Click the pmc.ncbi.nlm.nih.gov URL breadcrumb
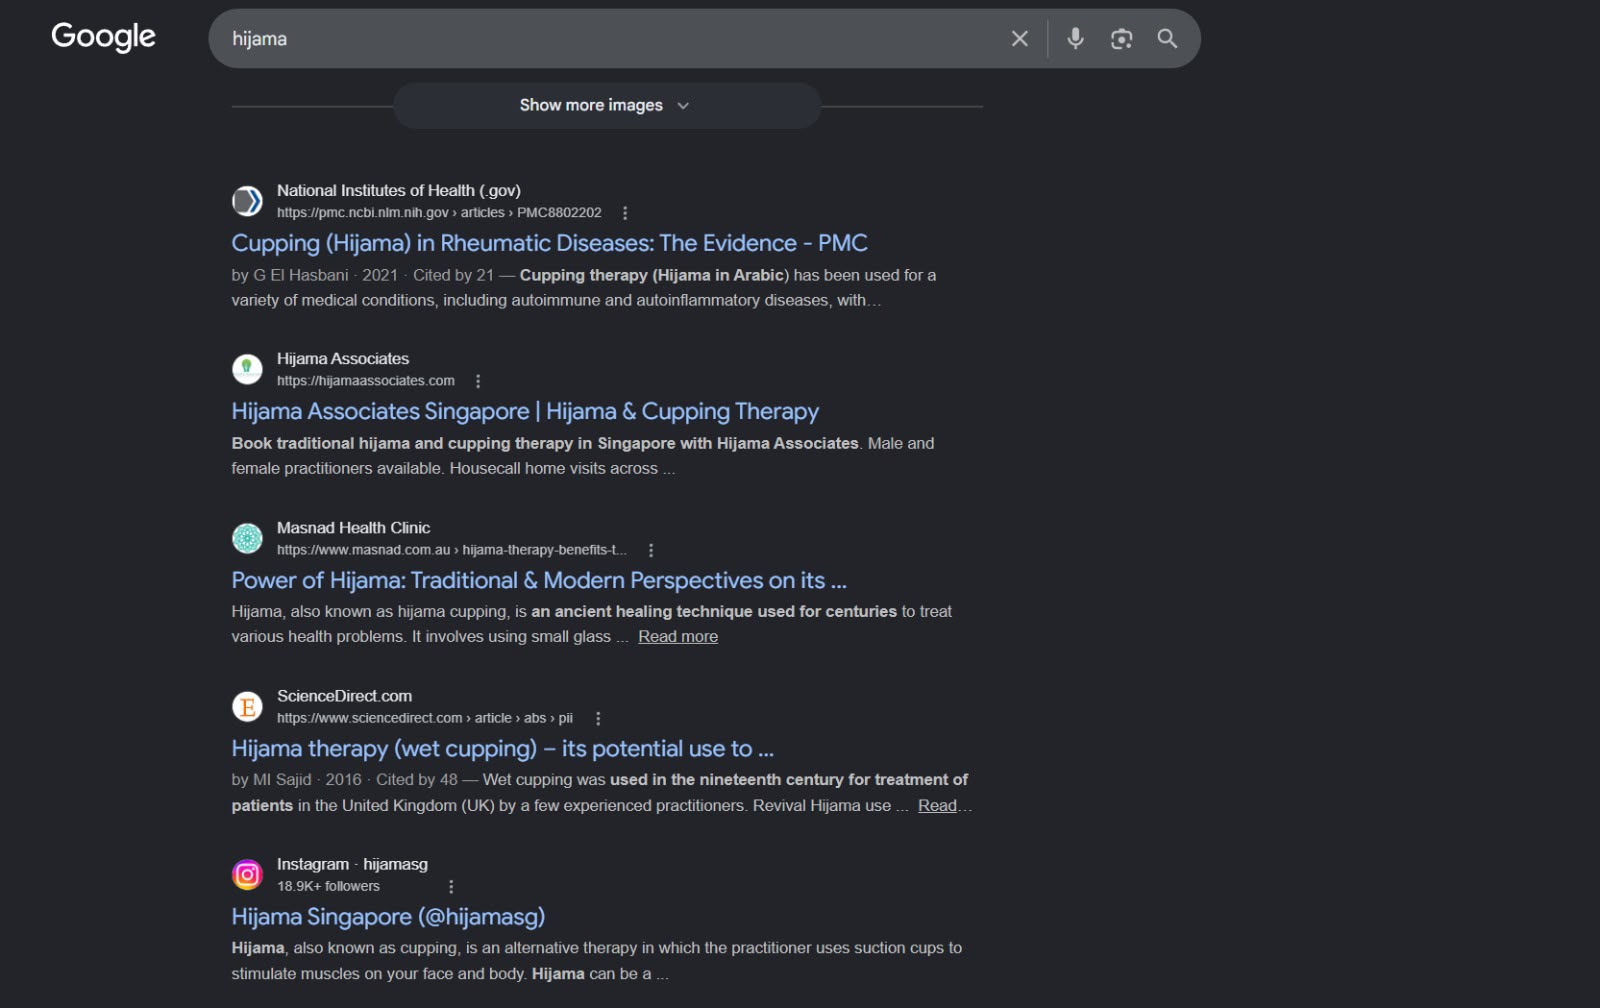 439,213
